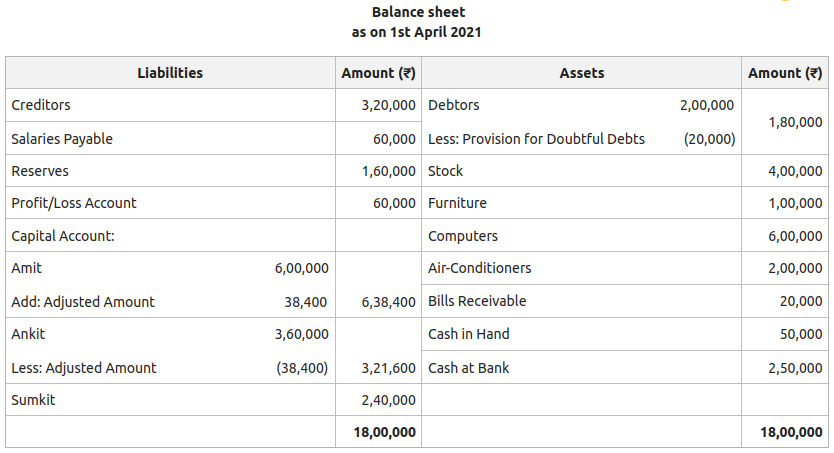Click the Debtors asset label
Screen dimensions: 834x453
click(453, 105)
